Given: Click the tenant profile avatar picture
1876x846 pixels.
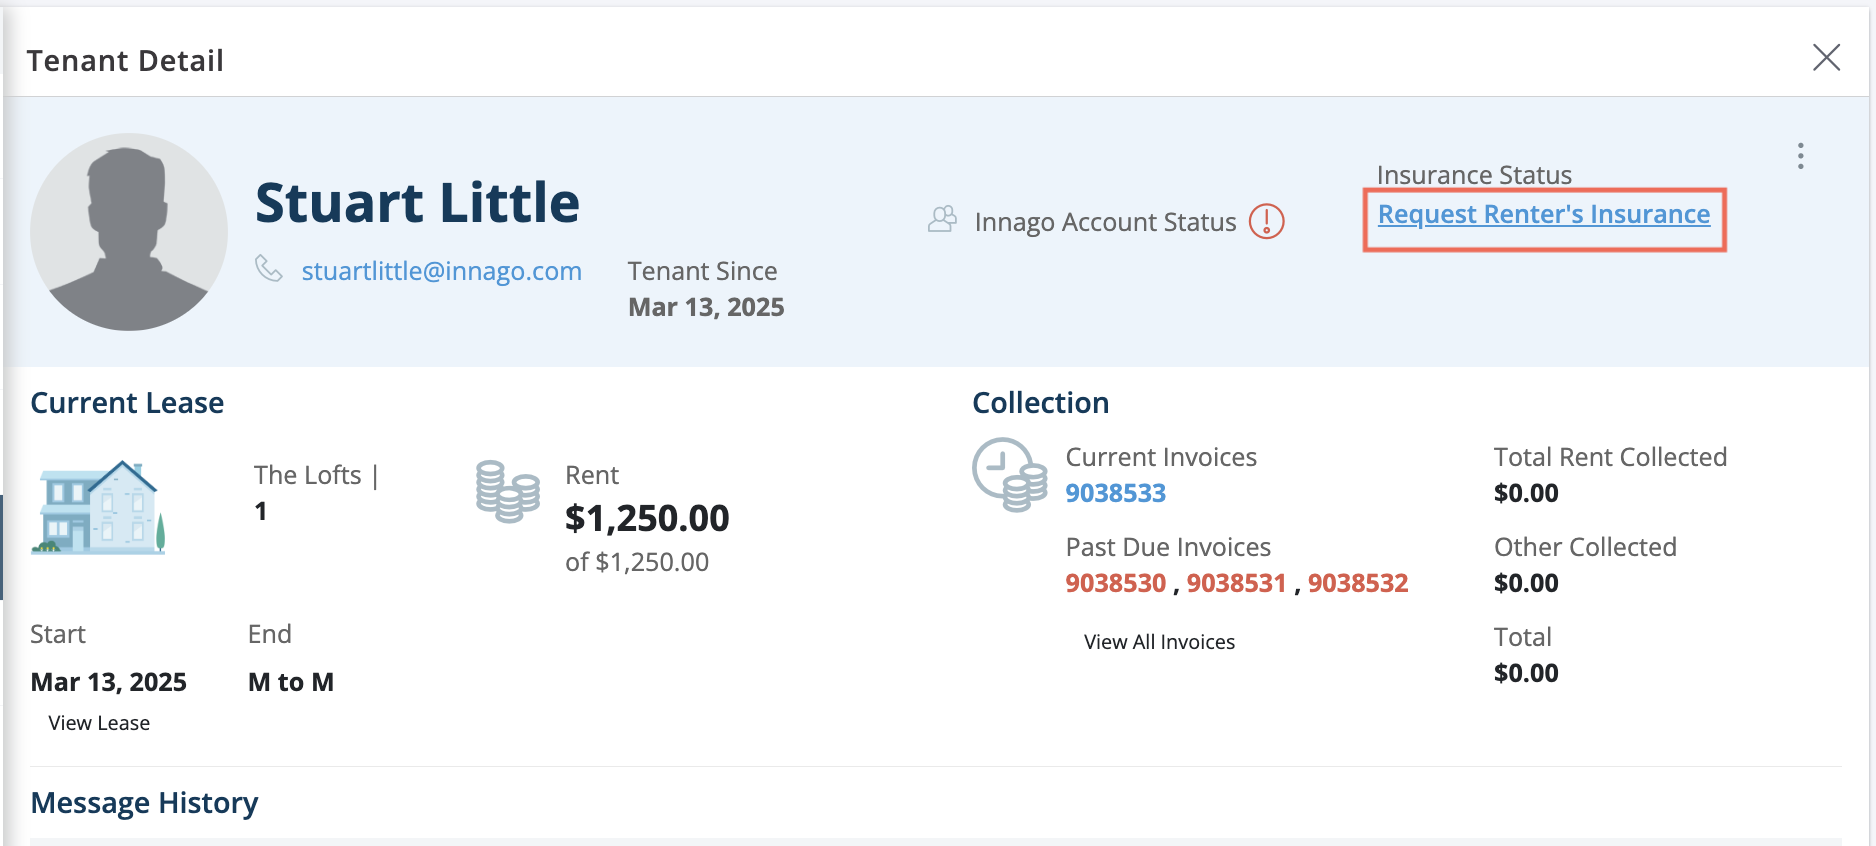Looking at the screenshot, I should tap(129, 232).
